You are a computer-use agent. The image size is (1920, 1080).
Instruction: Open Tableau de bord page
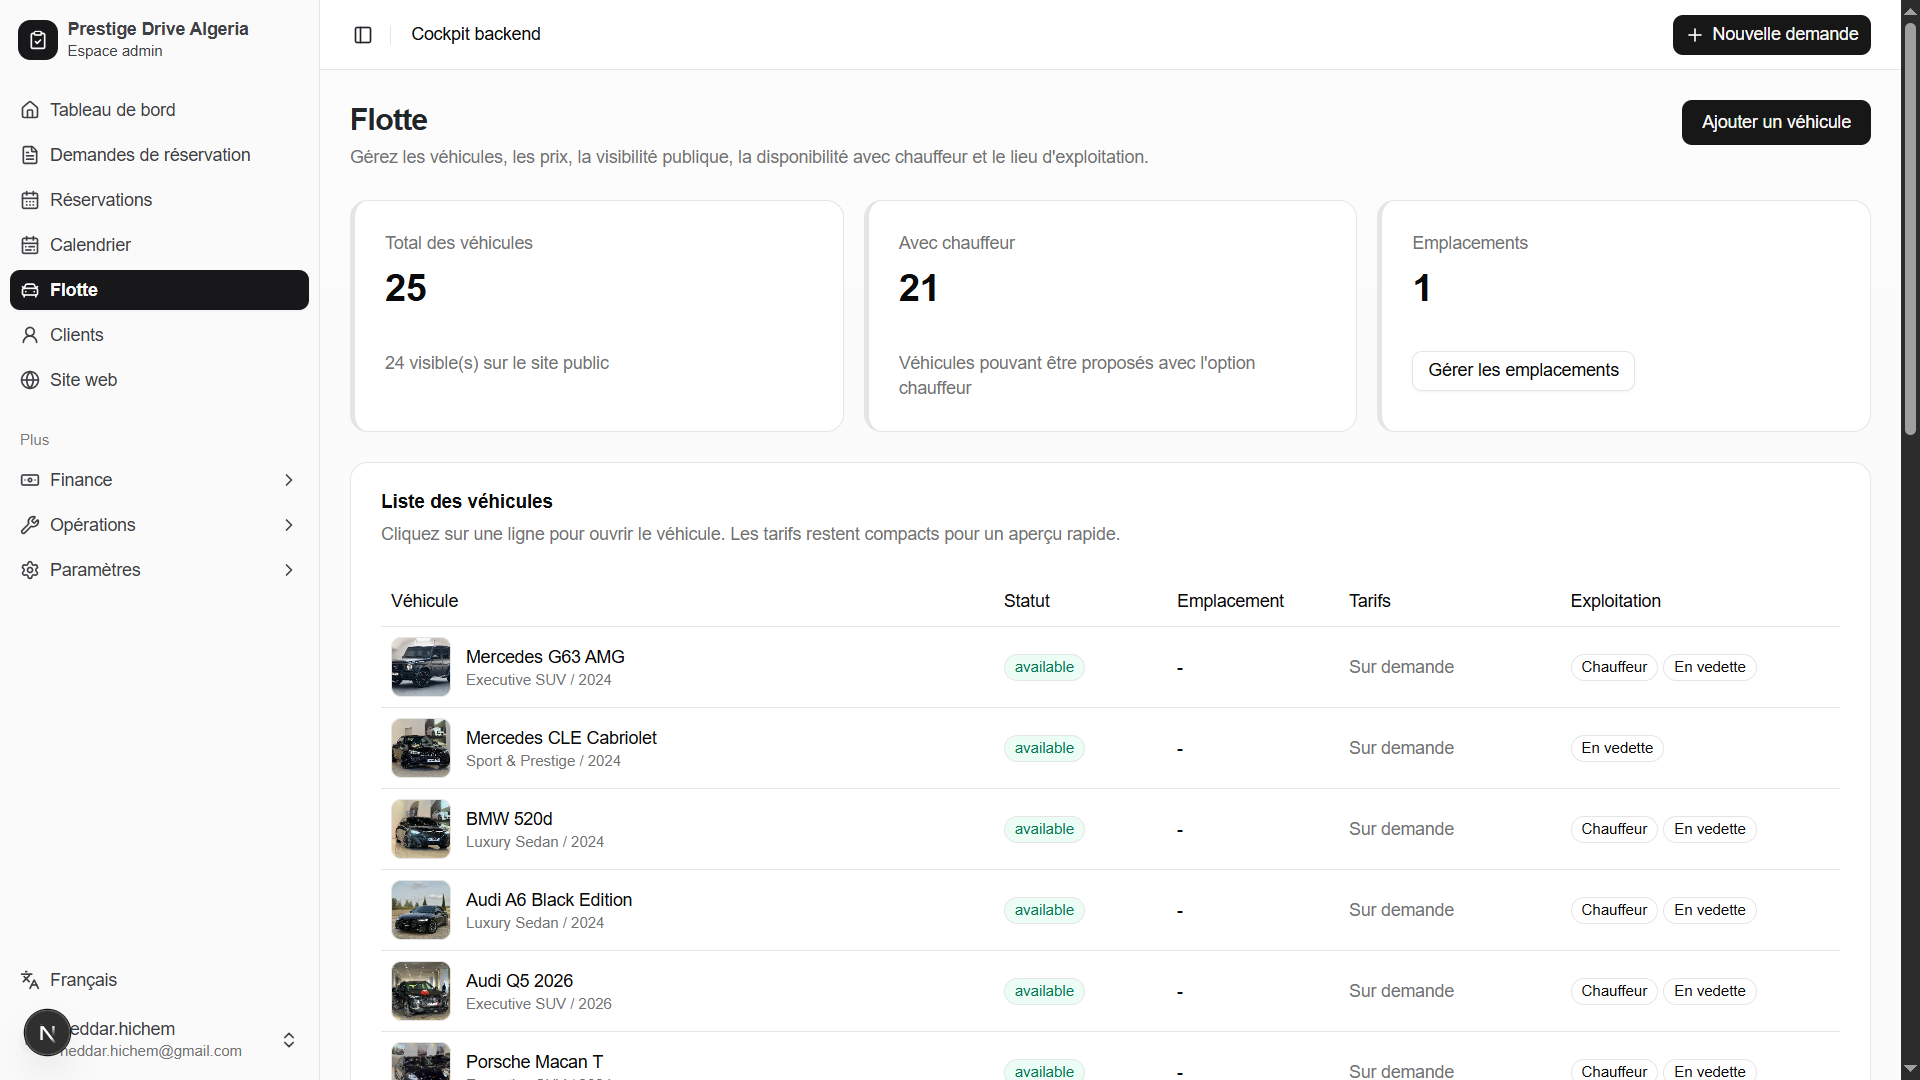pyautogui.click(x=159, y=110)
